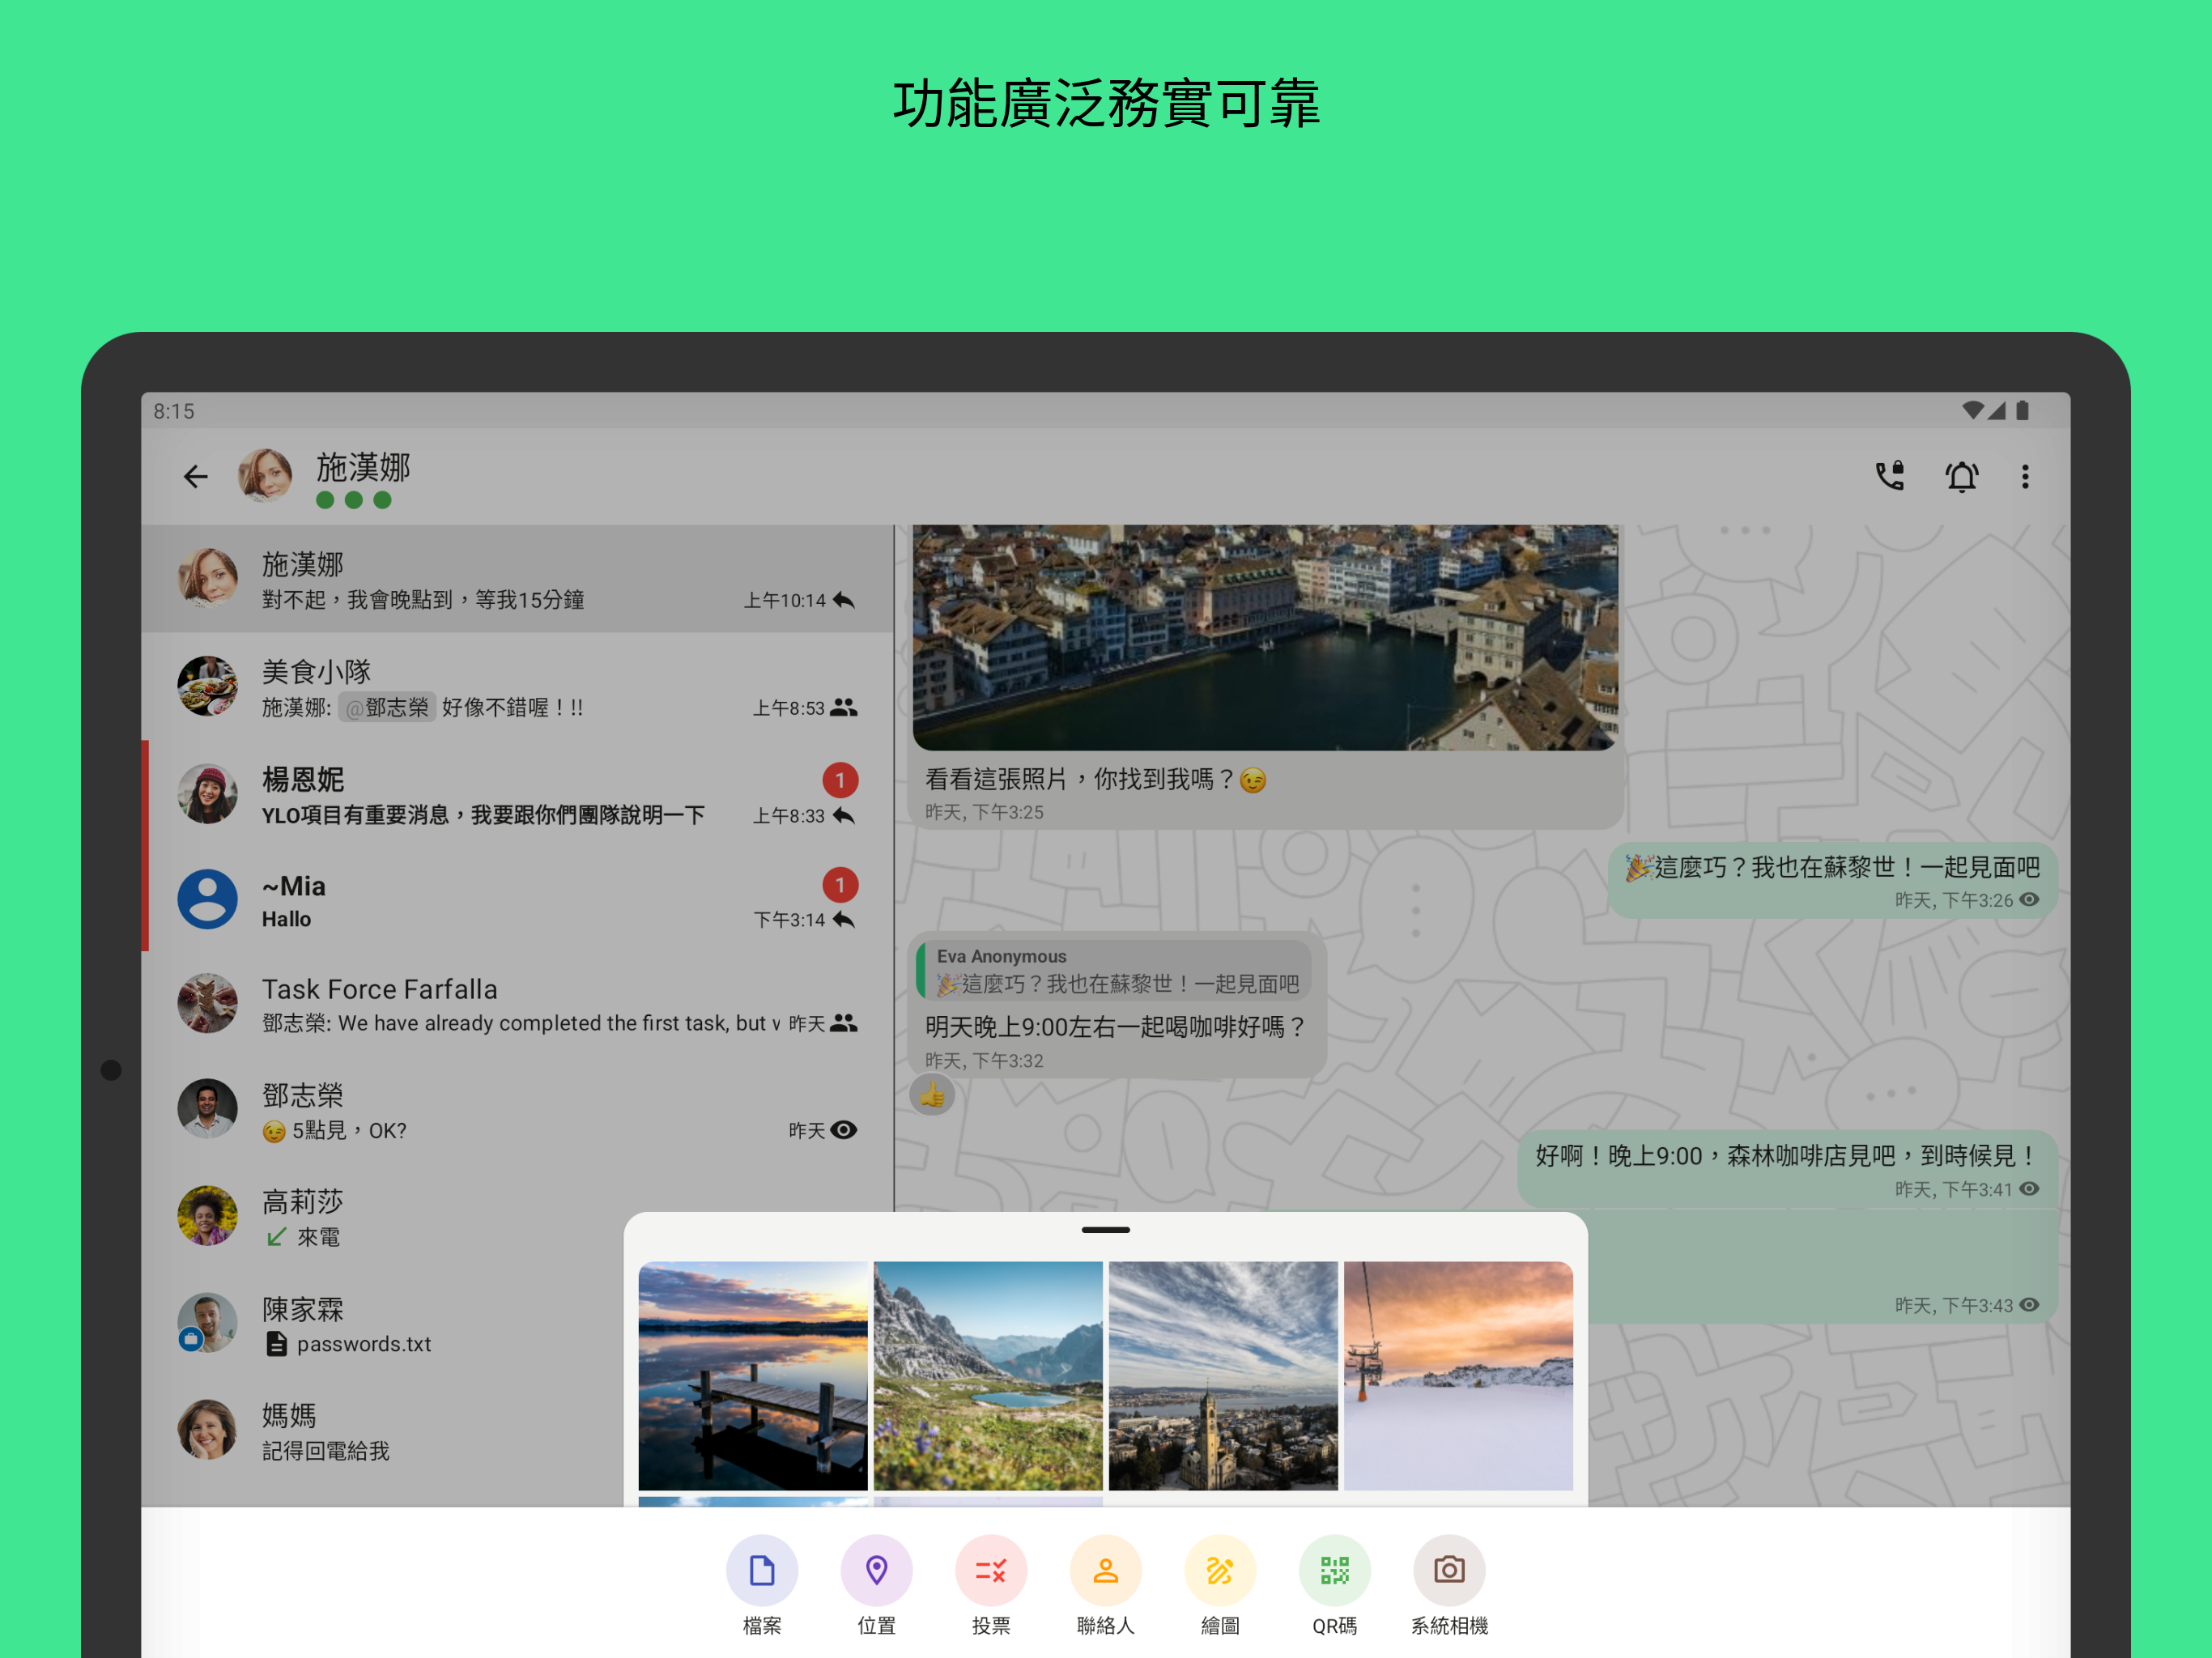Tap 媽媽 profile avatar
This screenshot has height=1658, width=2212.
click(x=207, y=1429)
